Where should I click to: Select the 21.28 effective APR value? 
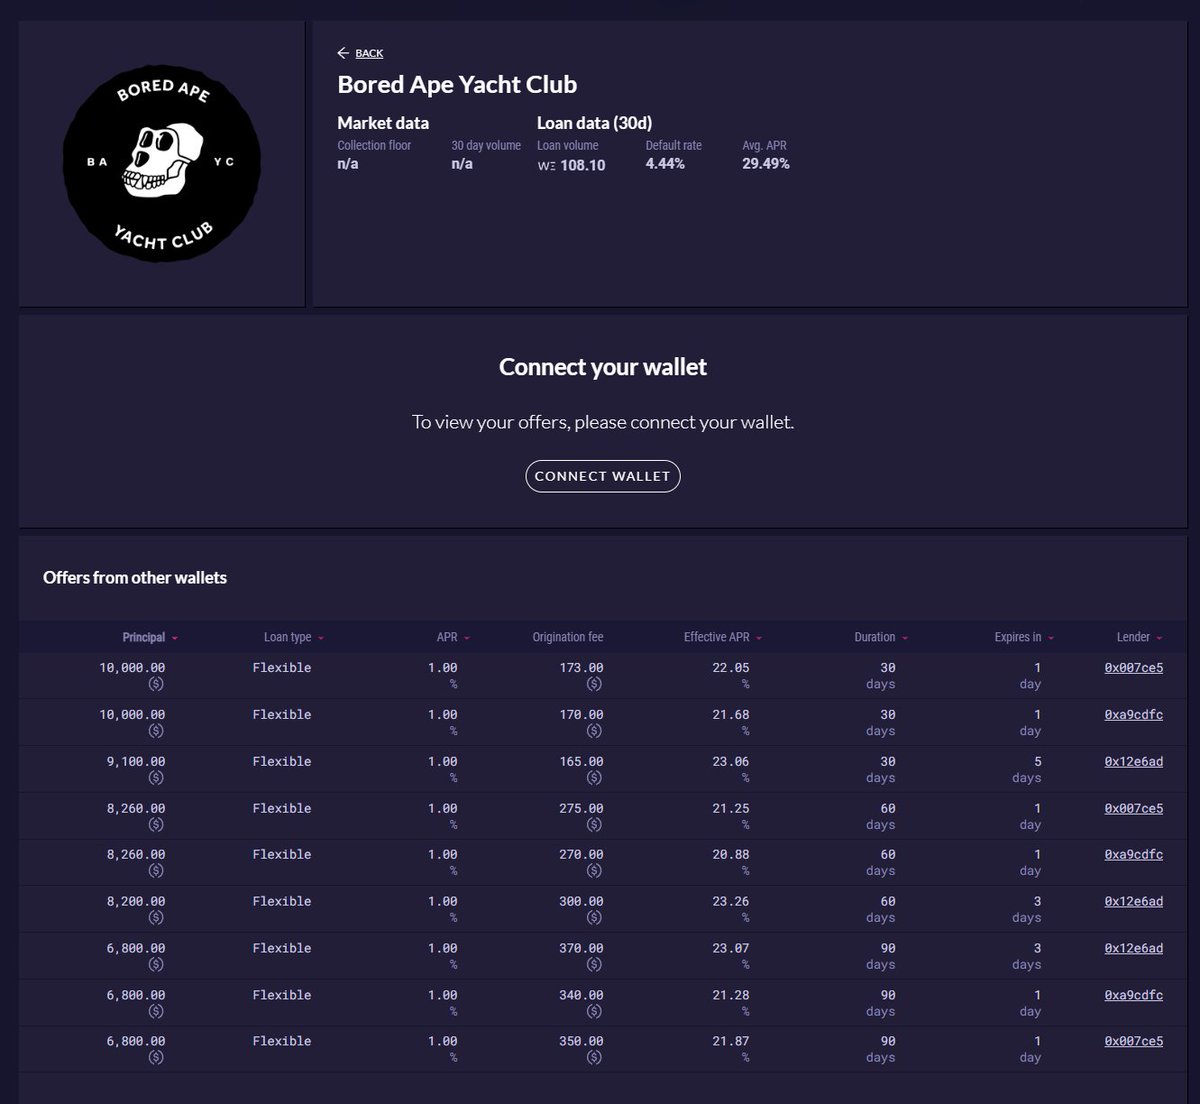(x=731, y=996)
